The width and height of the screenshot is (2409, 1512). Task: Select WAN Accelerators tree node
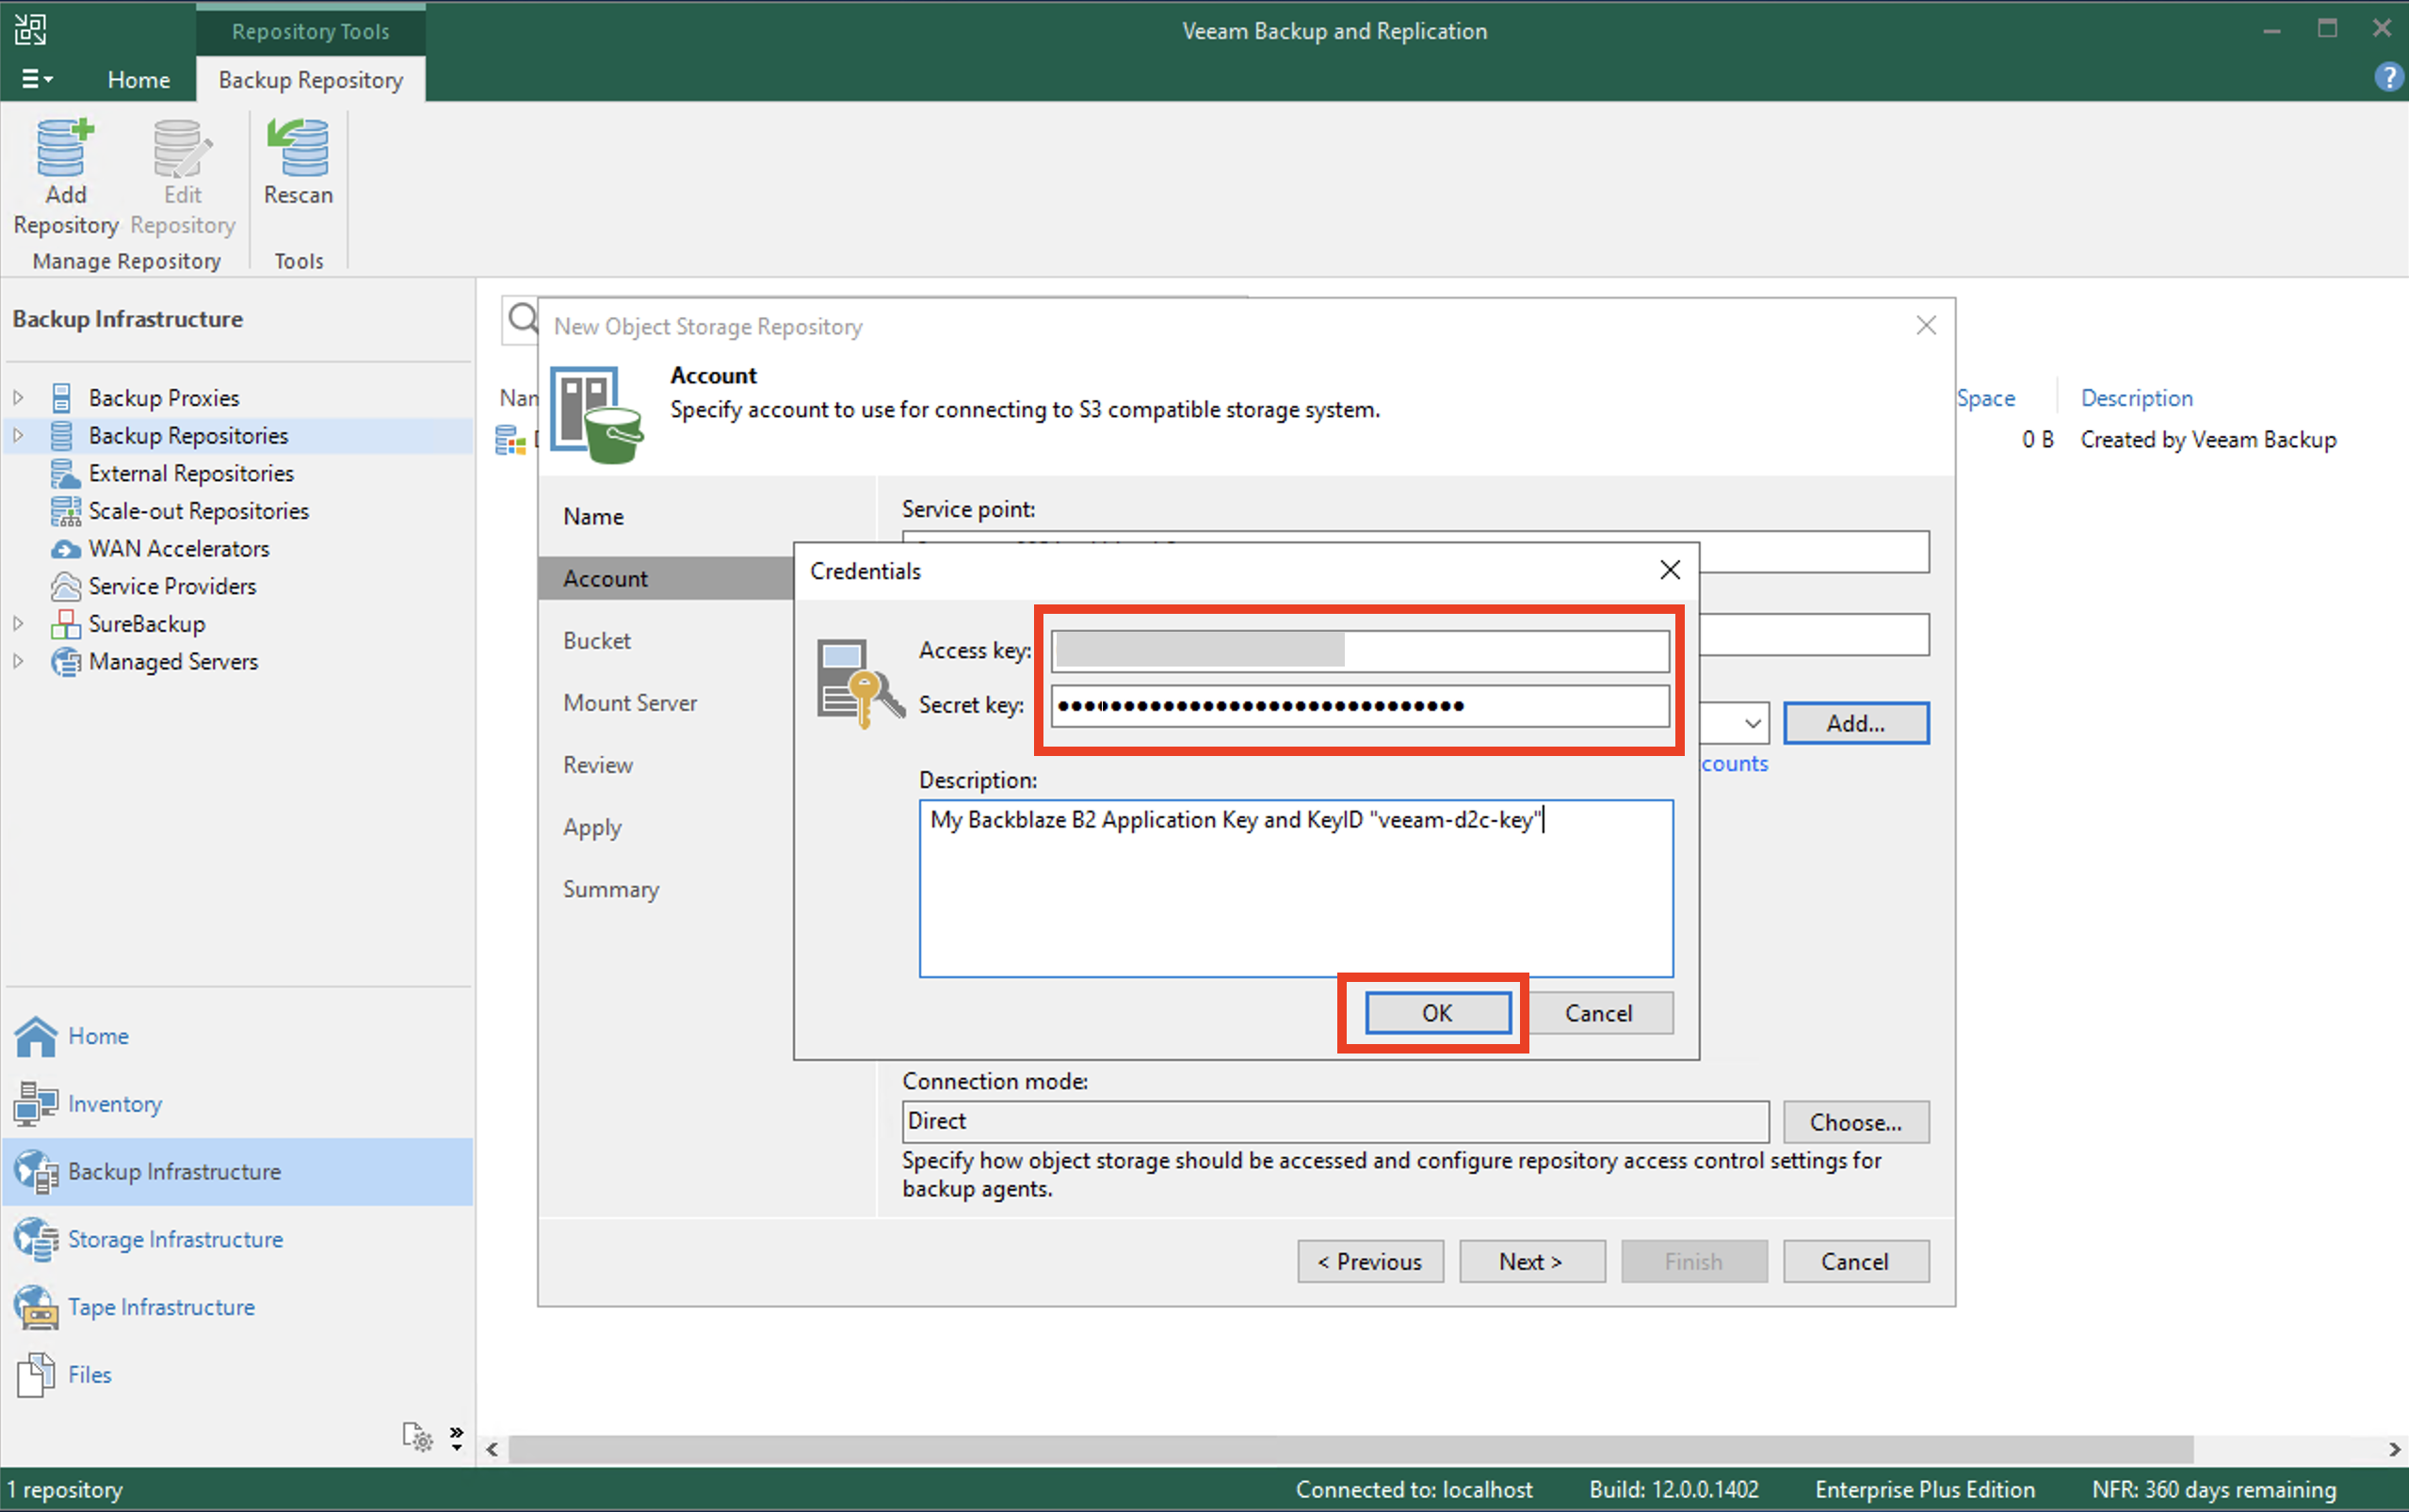(179, 549)
